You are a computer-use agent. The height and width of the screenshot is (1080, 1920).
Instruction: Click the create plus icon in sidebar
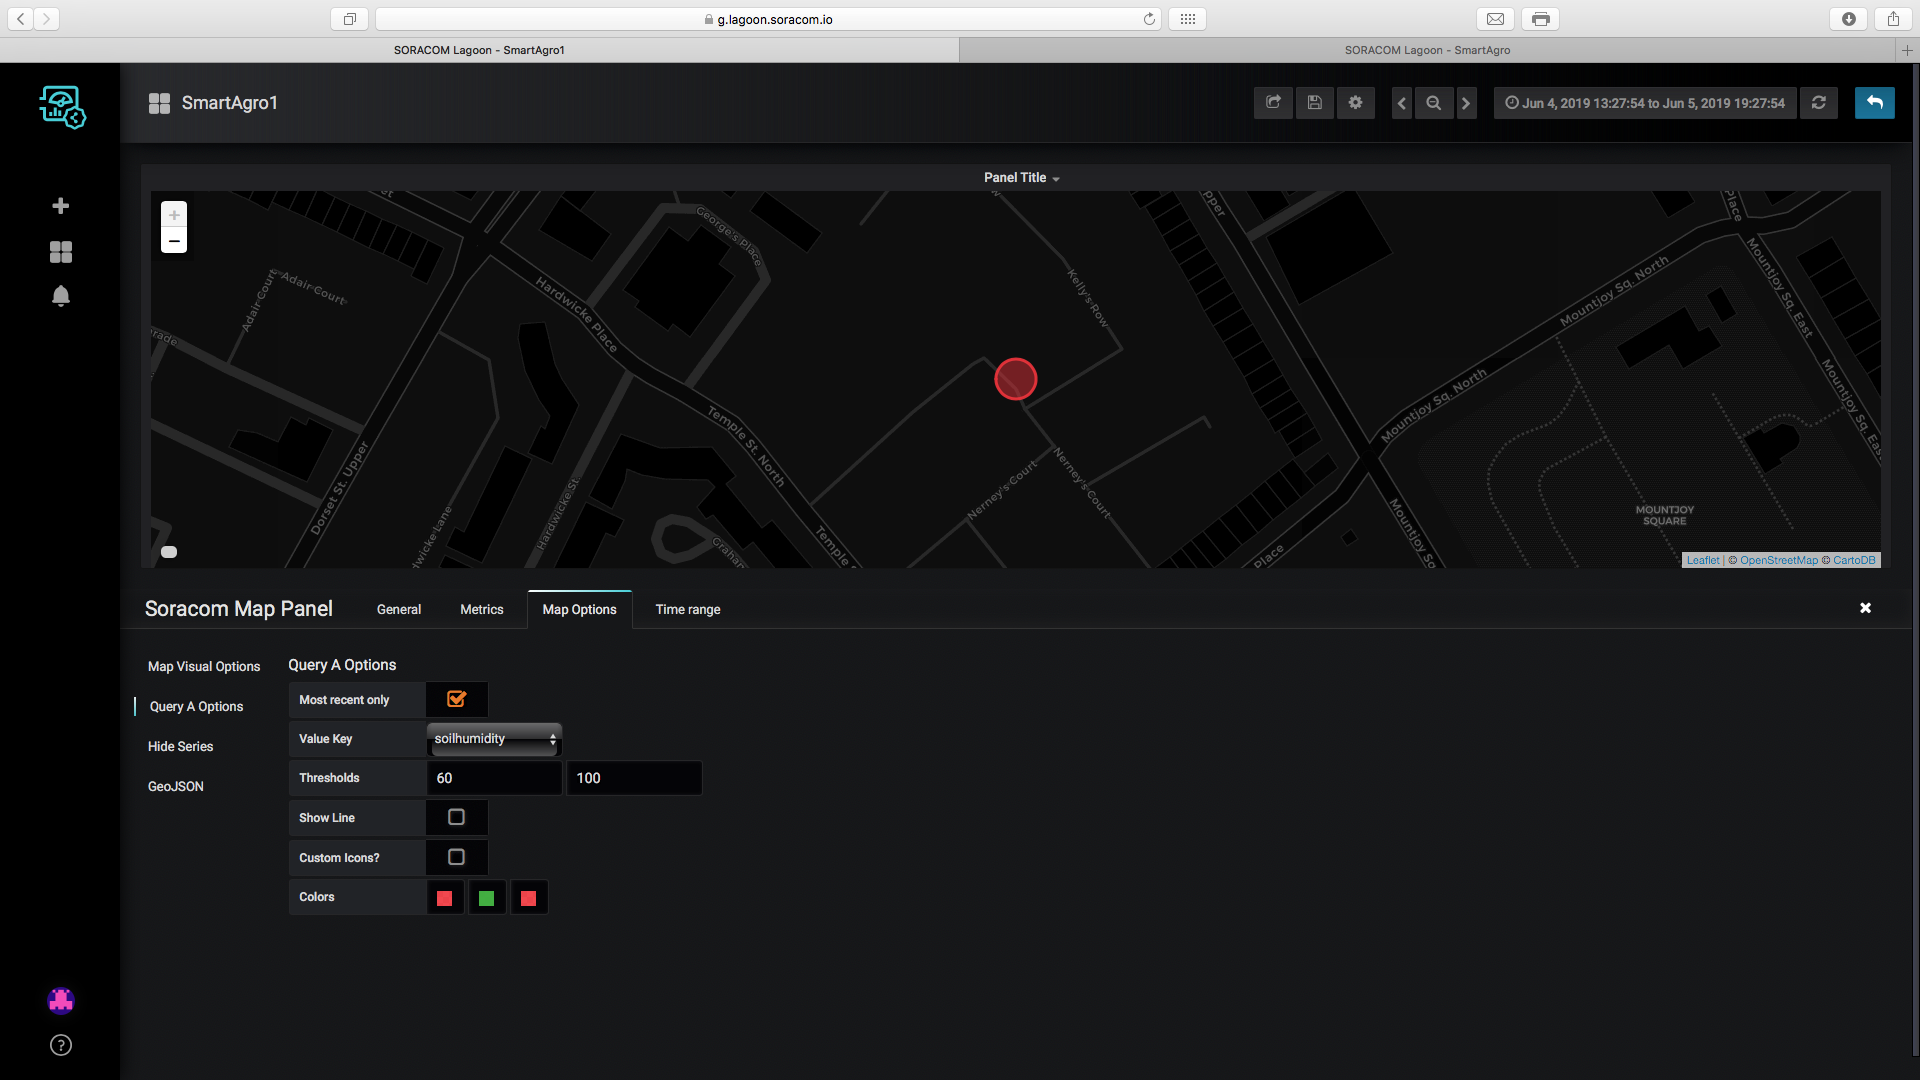pyautogui.click(x=61, y=206)
